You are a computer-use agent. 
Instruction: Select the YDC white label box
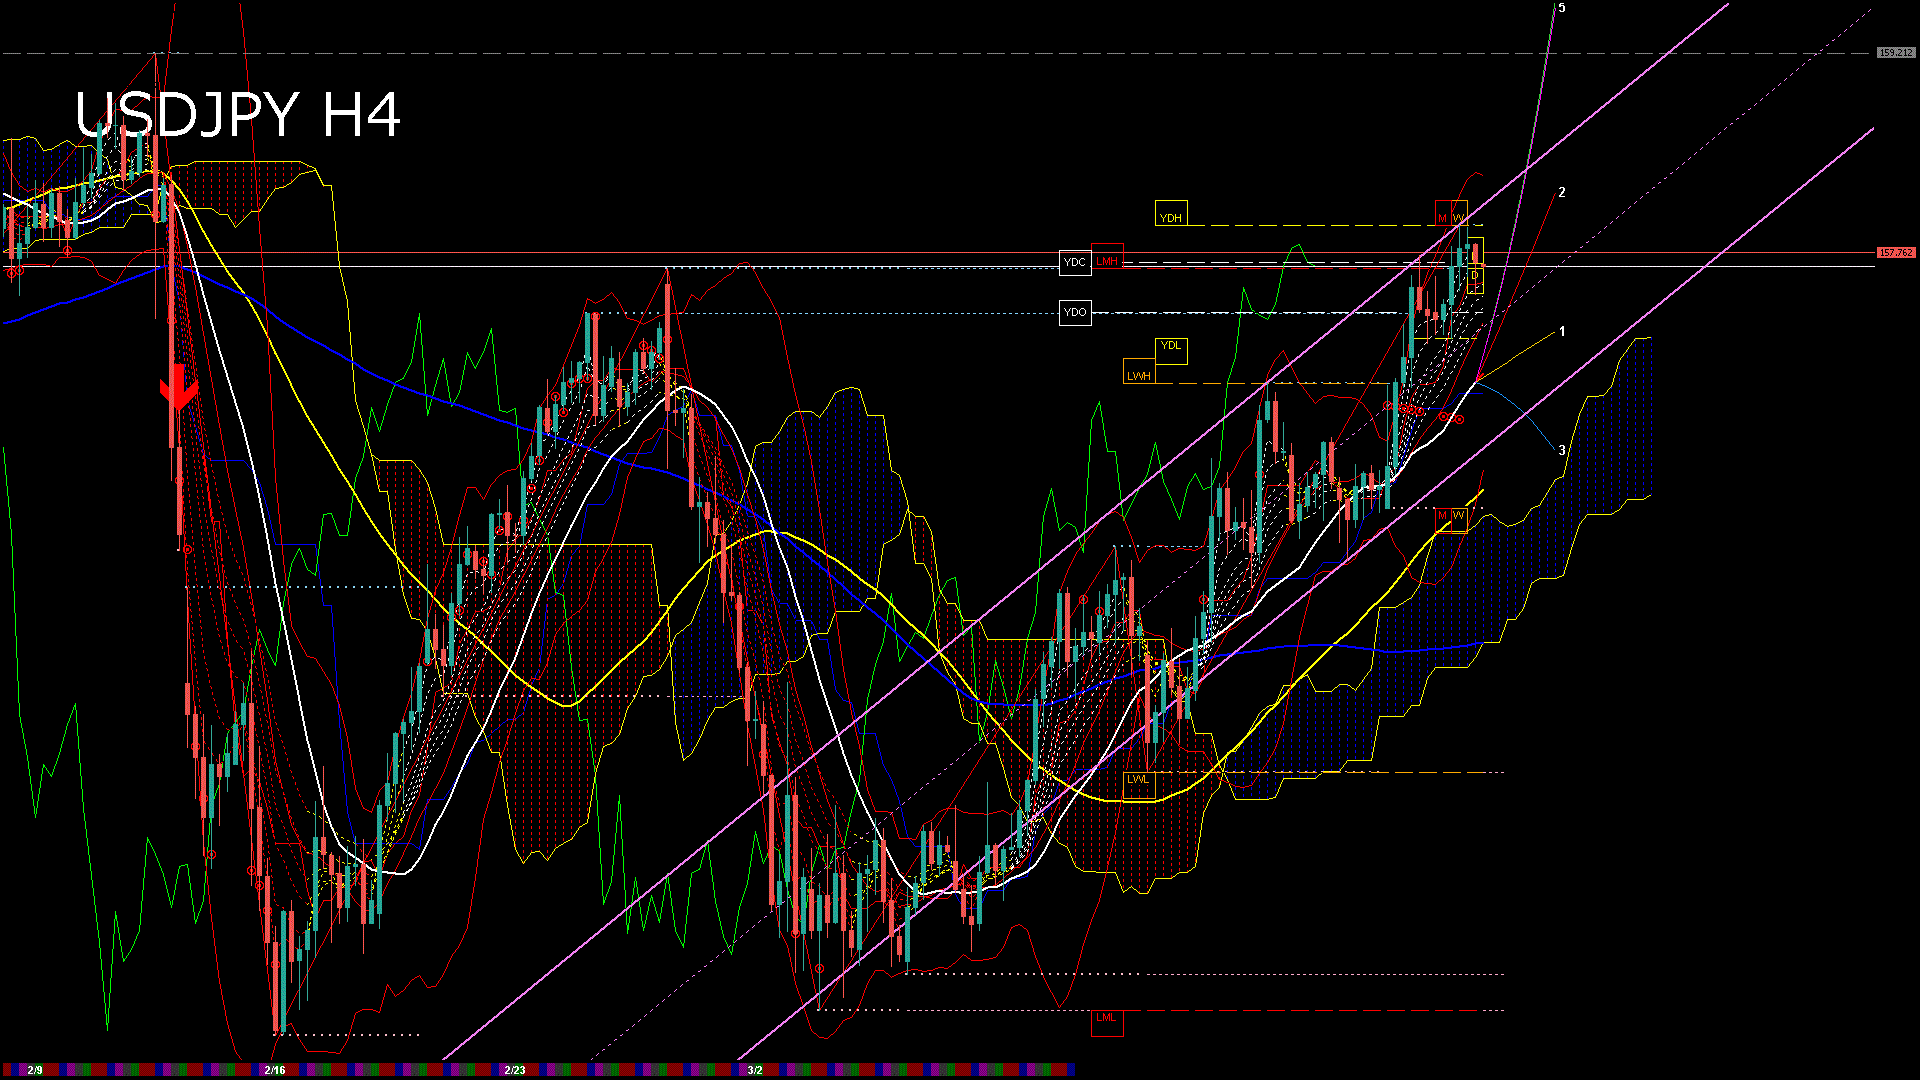coord(1075,262)
